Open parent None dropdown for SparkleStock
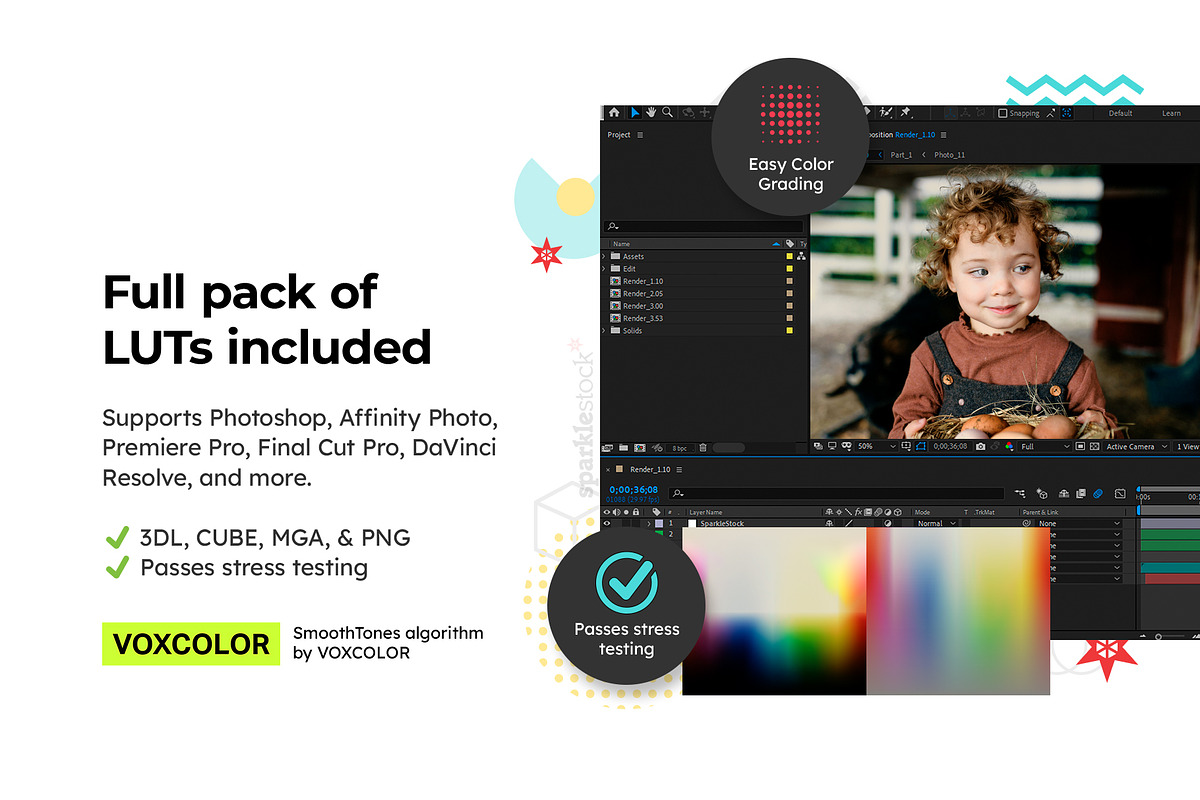 point(1080,523)
